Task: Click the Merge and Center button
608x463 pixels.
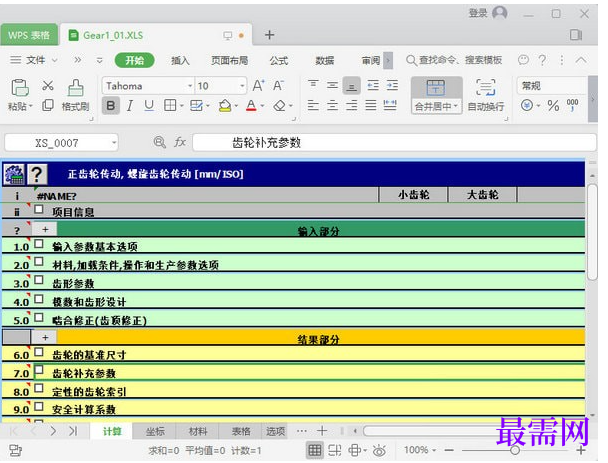Action: point(437,95)
